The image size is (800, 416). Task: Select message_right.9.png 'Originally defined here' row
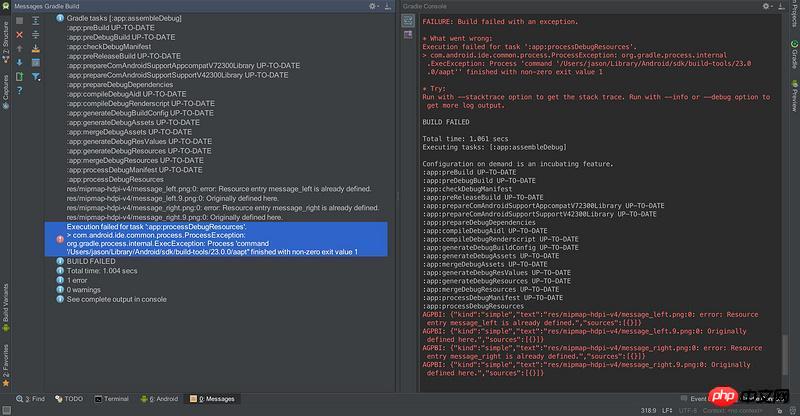pos(174,217)
